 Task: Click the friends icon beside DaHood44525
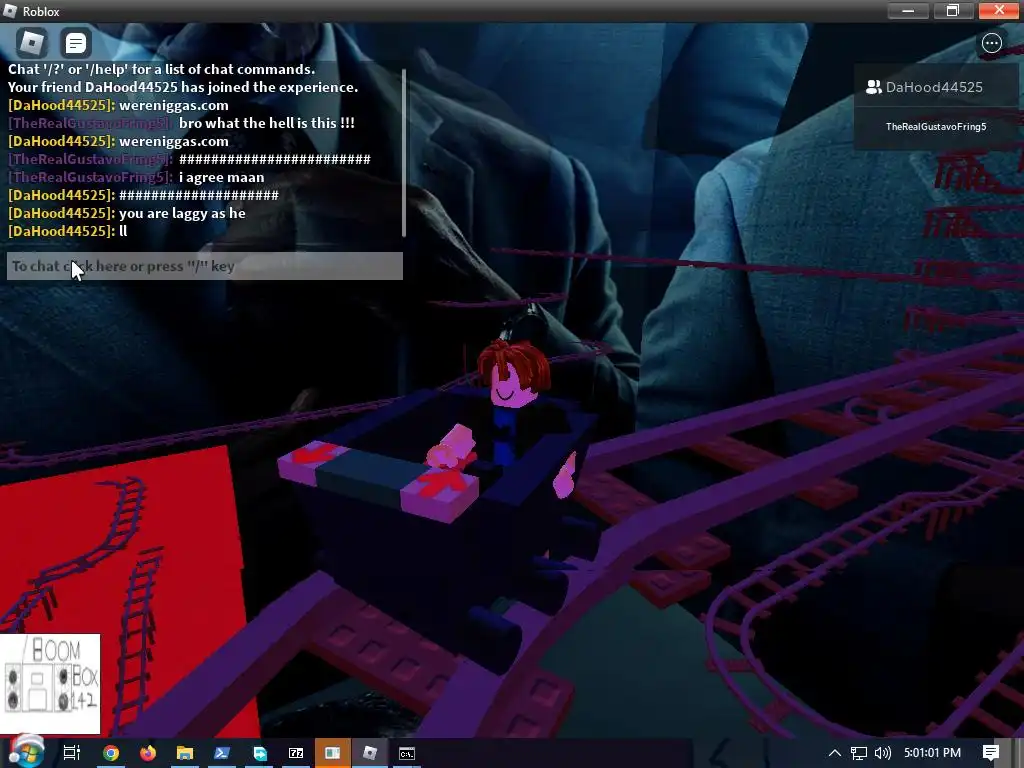coord(873,87)
